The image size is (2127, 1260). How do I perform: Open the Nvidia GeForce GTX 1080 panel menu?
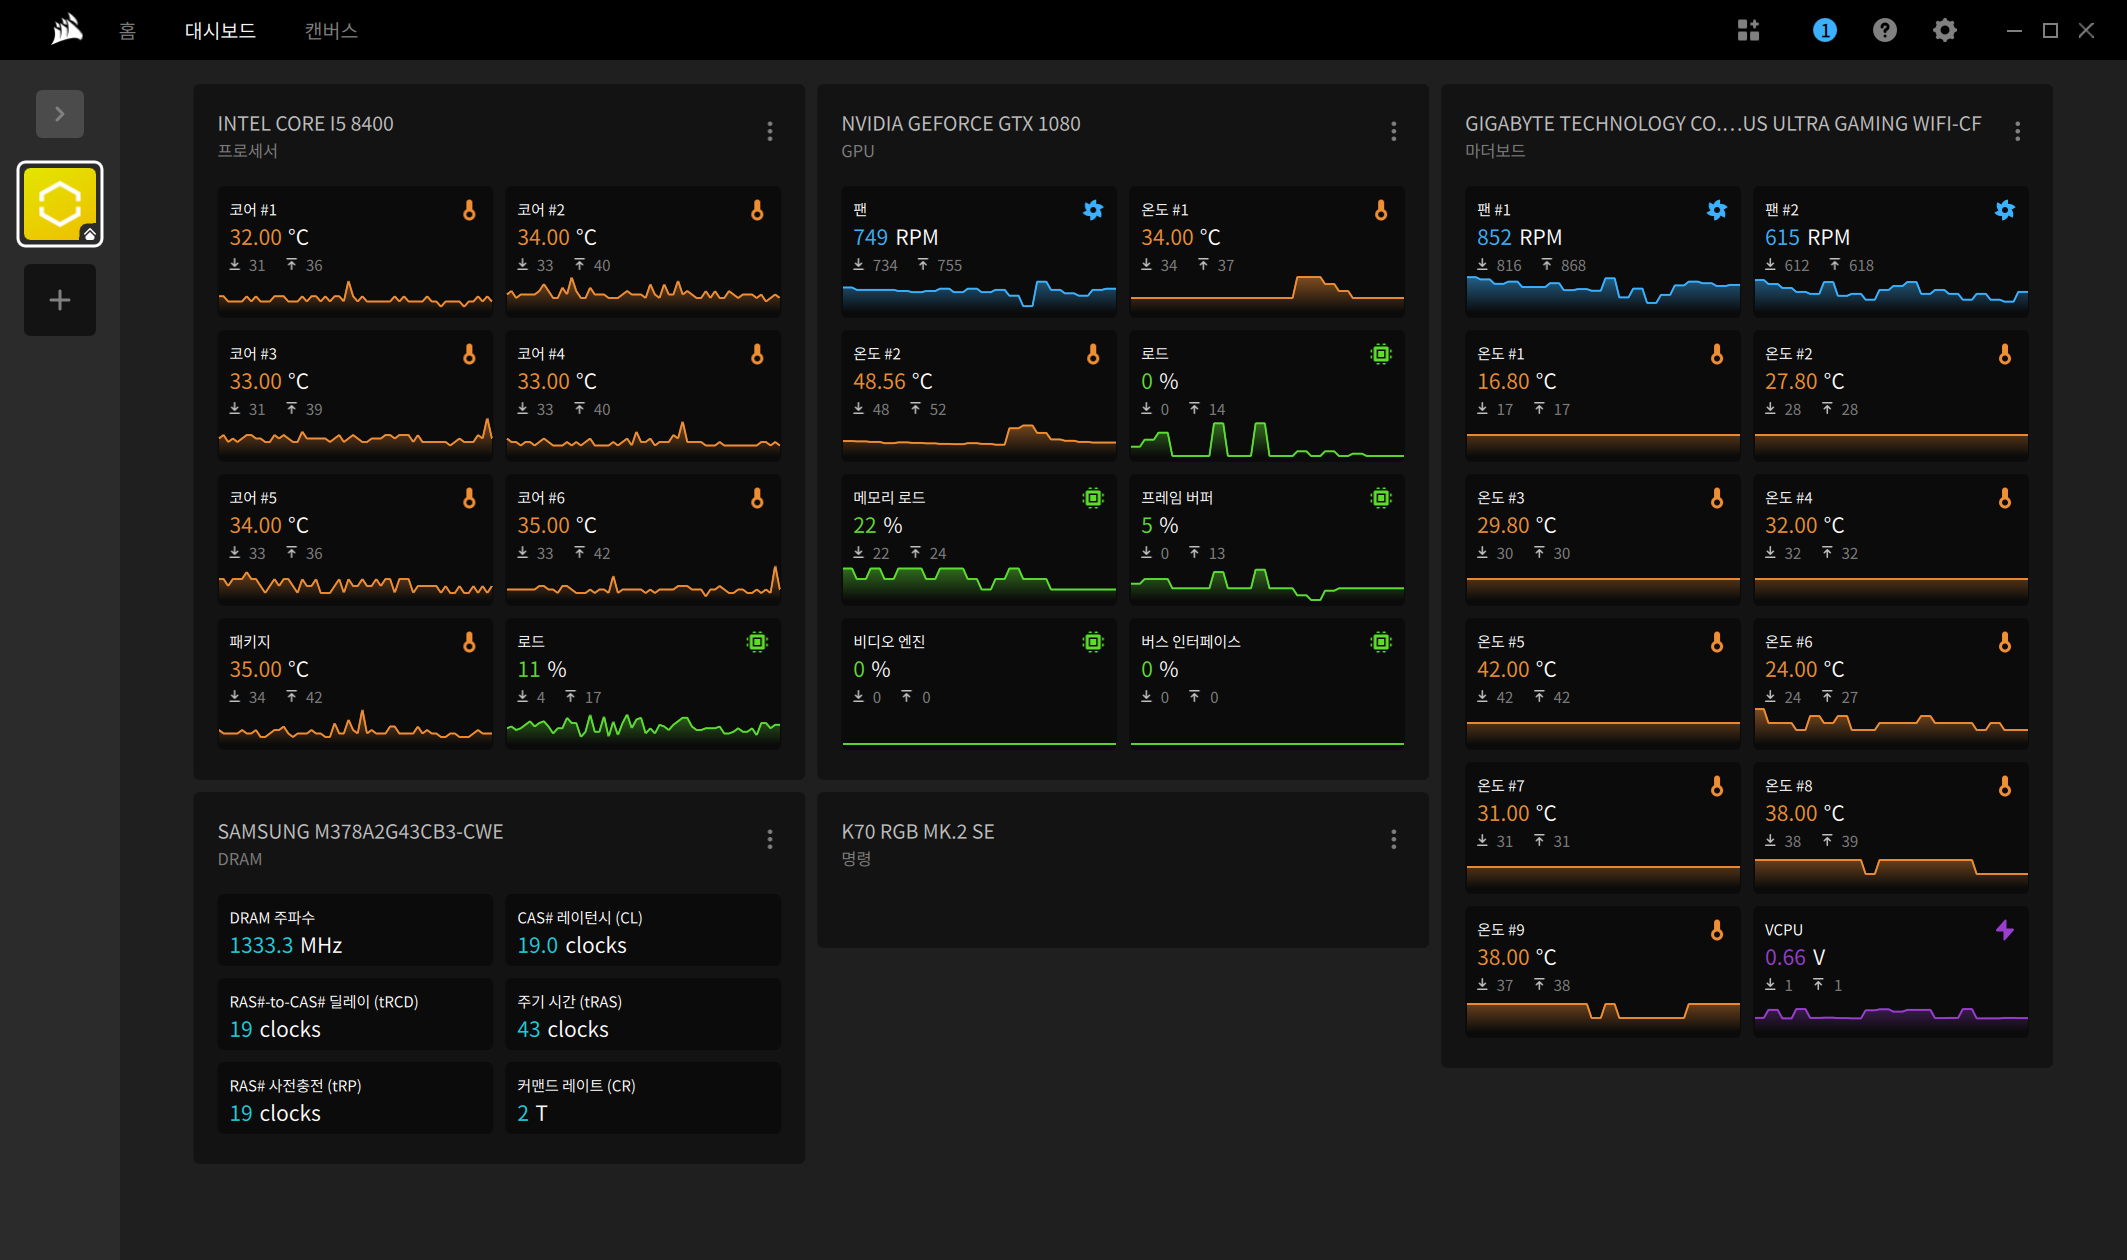(x=1394, y=131)
